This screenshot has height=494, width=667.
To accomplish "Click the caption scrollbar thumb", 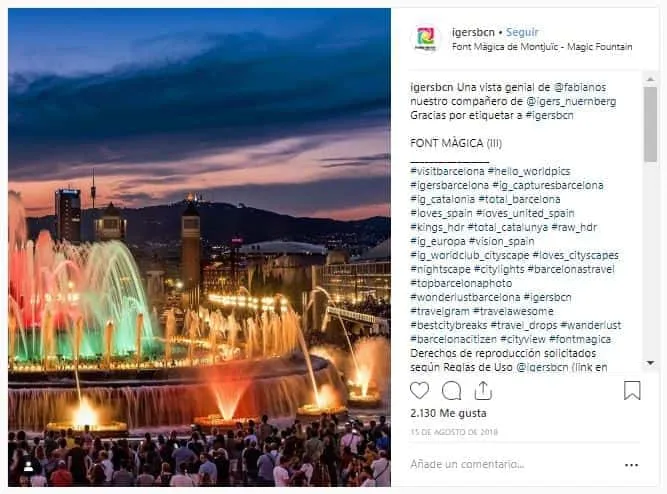I will [x=650, y=124].
